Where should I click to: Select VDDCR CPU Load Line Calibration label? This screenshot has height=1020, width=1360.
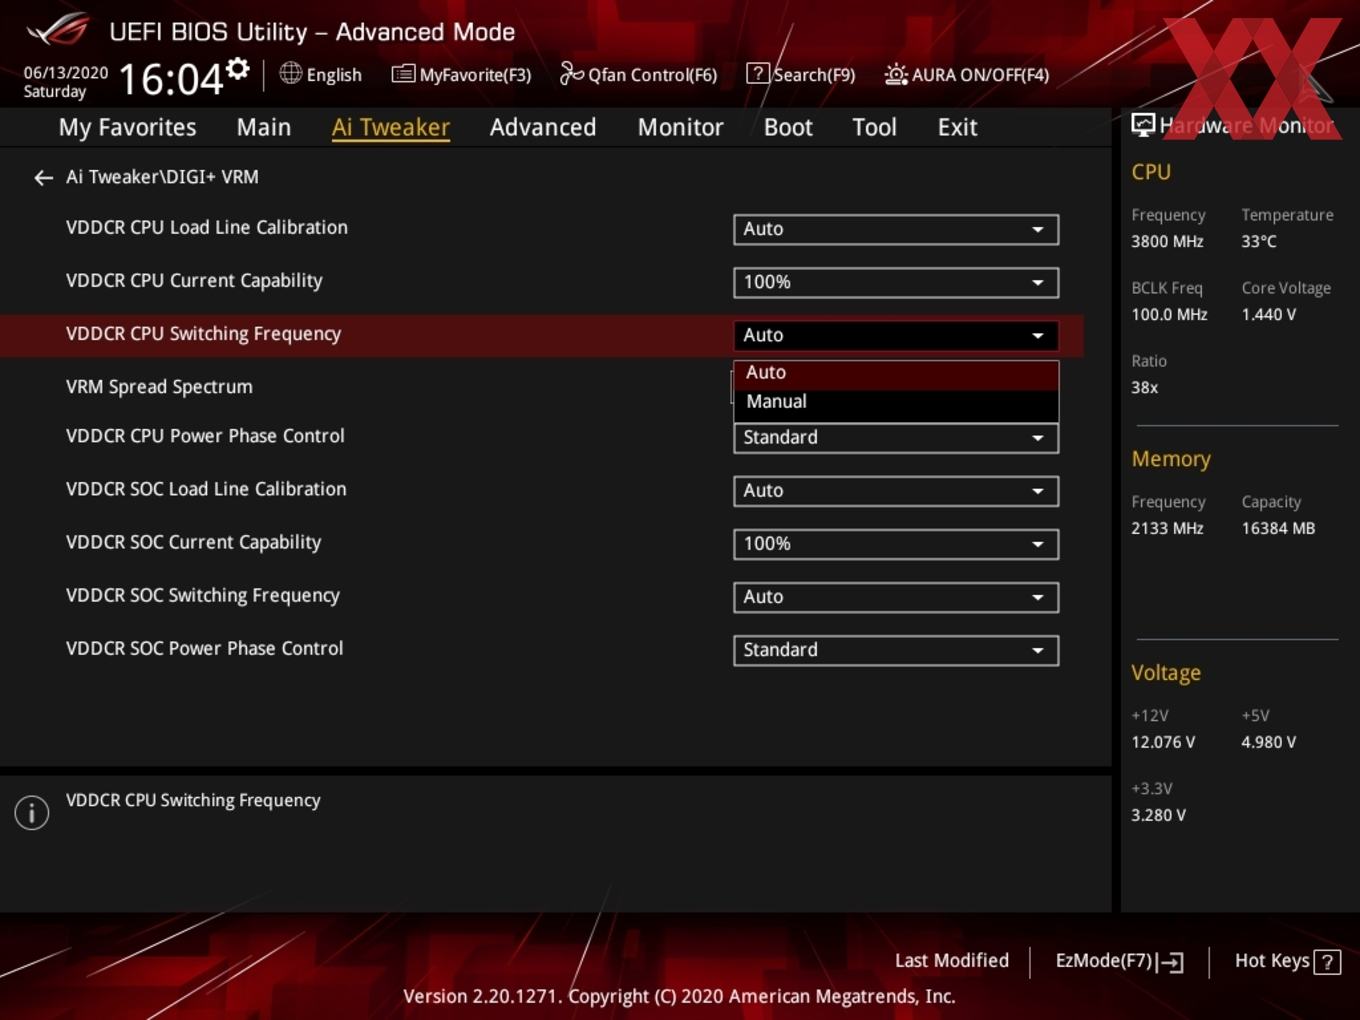(x=207, y=228)
